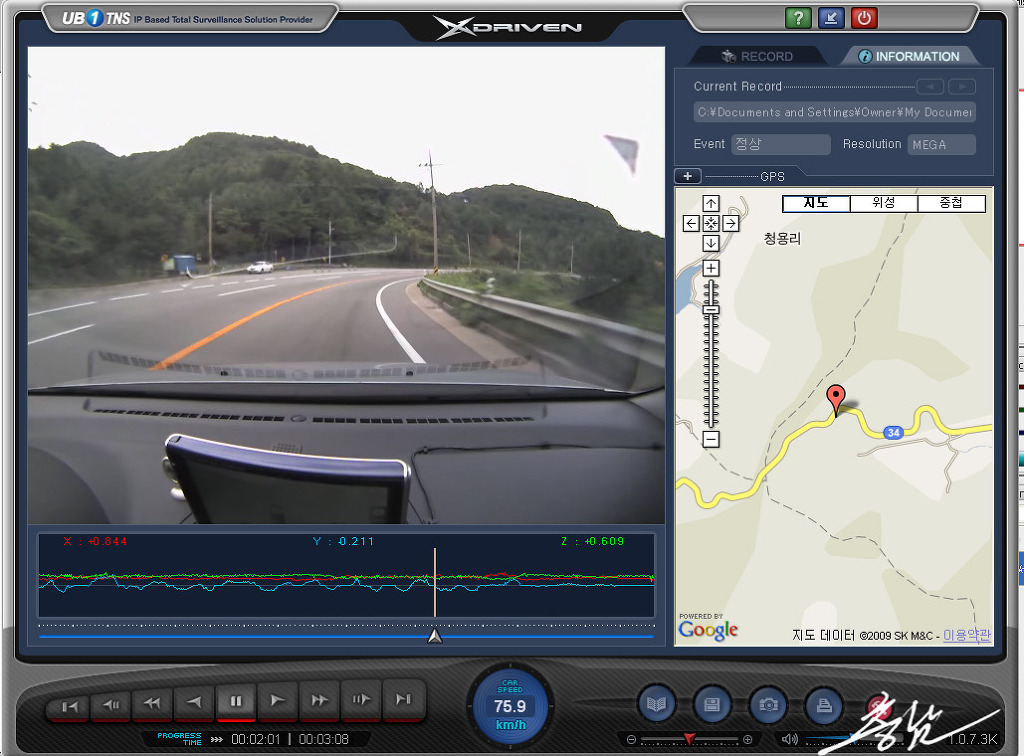Click the Z-axis value +0.609
The height and width of the screenshot is (756, 1024).
tap(604, 541)
